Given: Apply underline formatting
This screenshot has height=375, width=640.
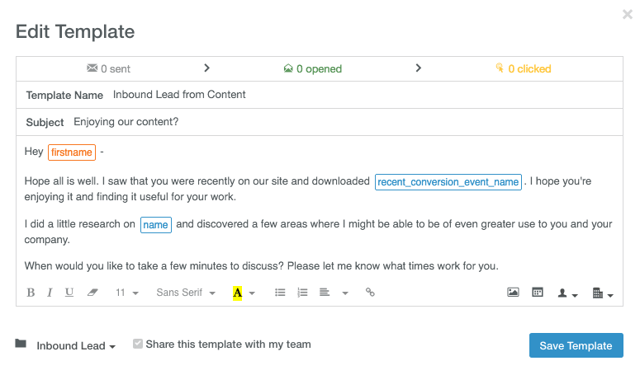Looking at the screenshot, I should coord(69,293).
